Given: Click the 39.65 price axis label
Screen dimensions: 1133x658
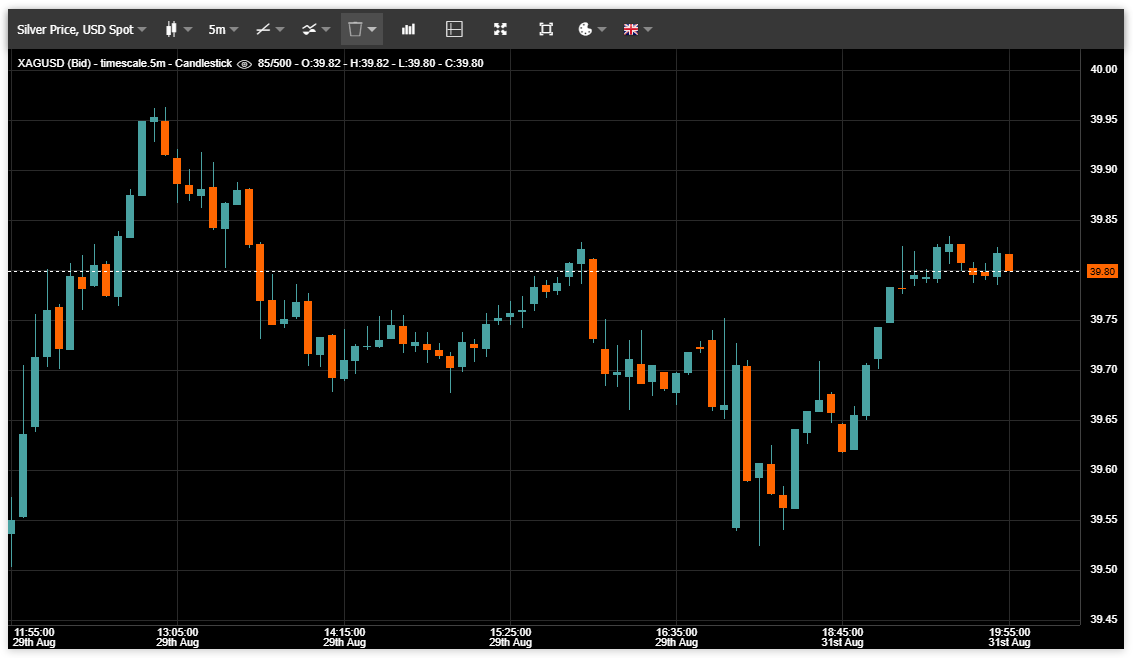Looking at the screenshot, I should pos(1103,419).
